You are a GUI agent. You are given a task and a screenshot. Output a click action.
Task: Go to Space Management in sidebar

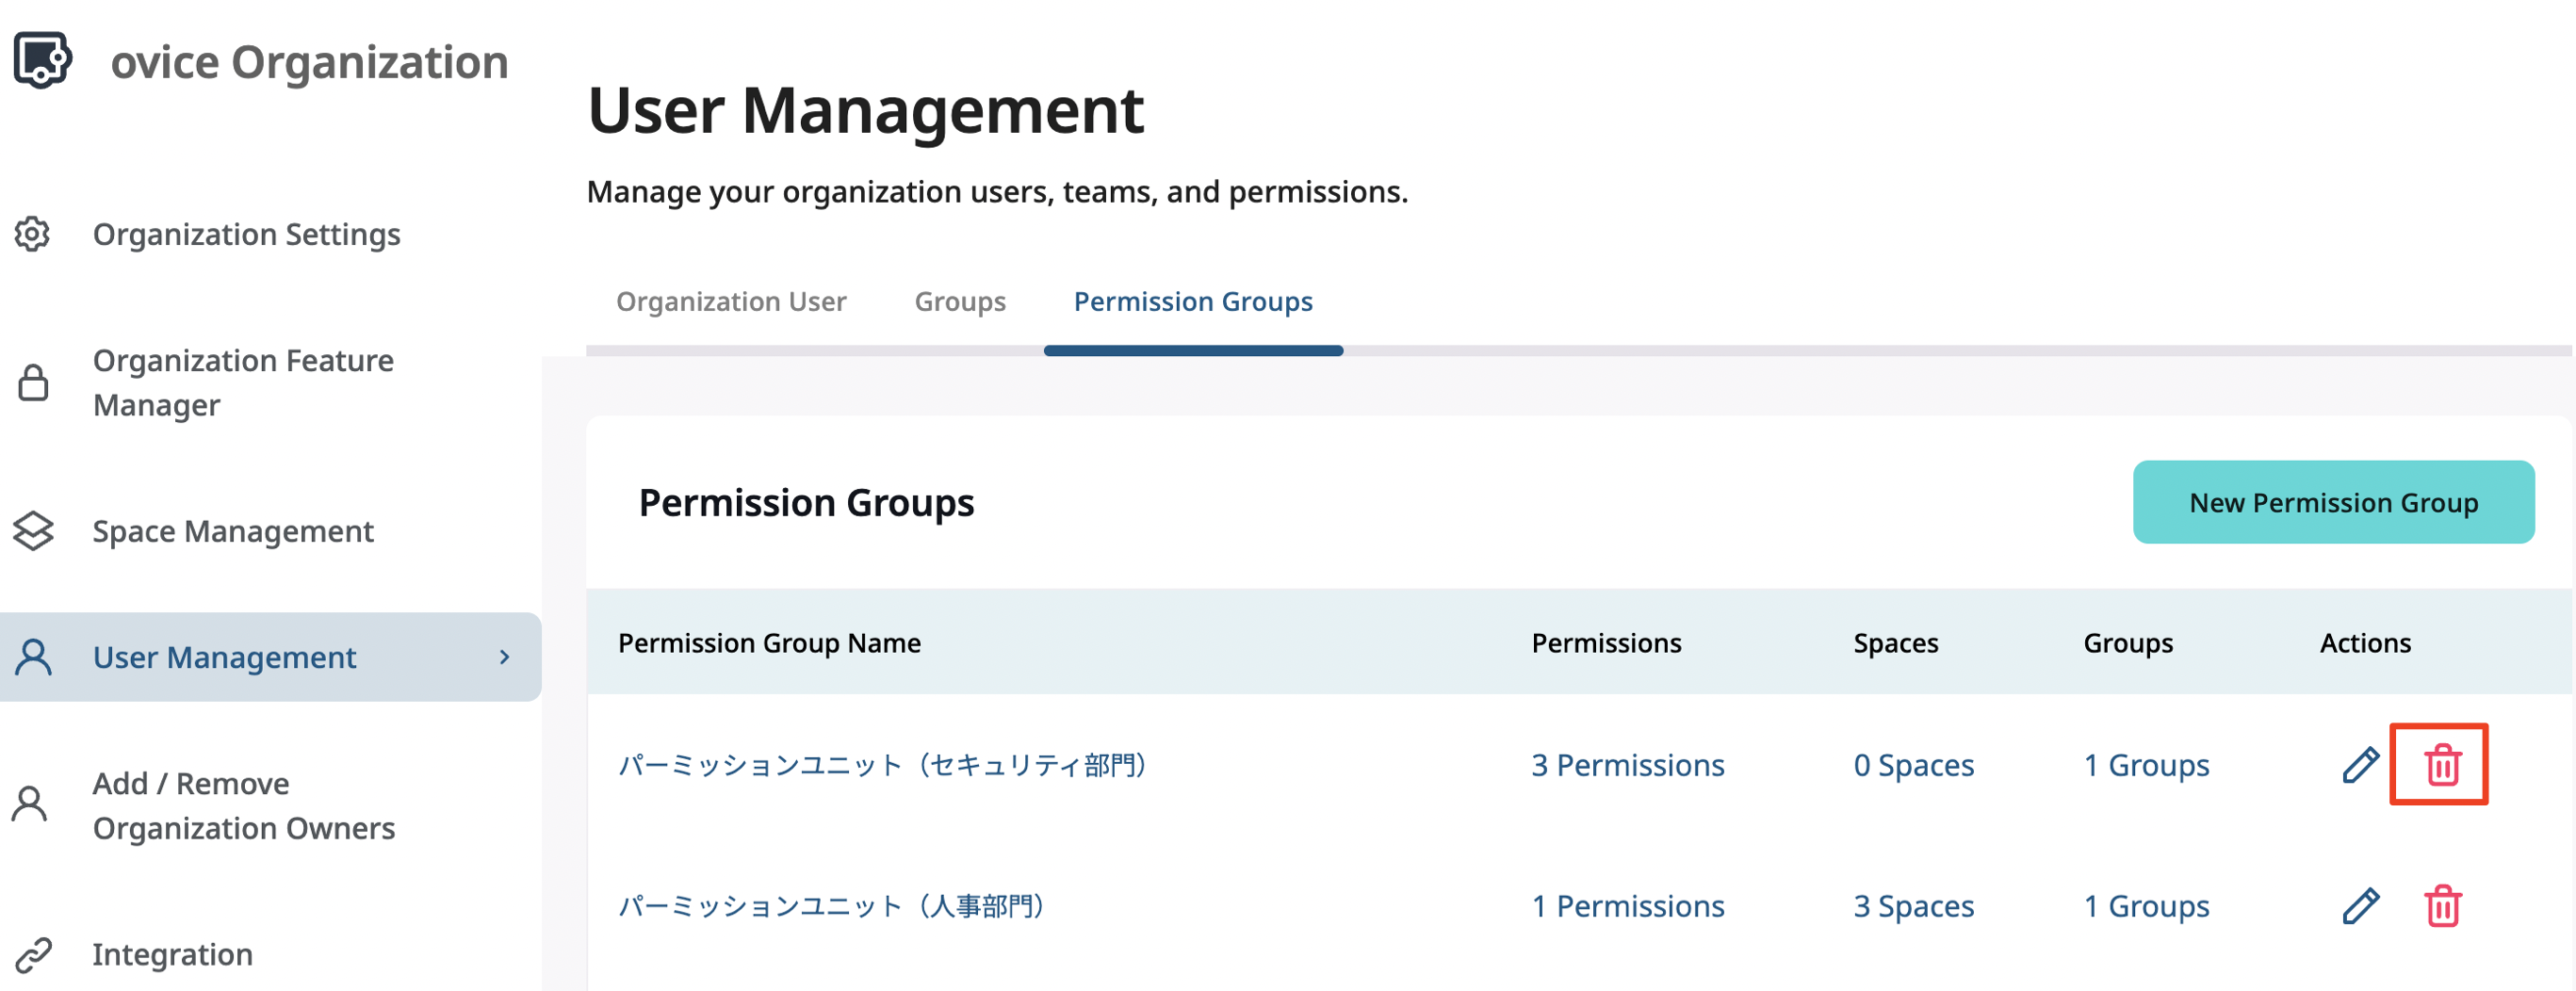[x=233, y=531]
